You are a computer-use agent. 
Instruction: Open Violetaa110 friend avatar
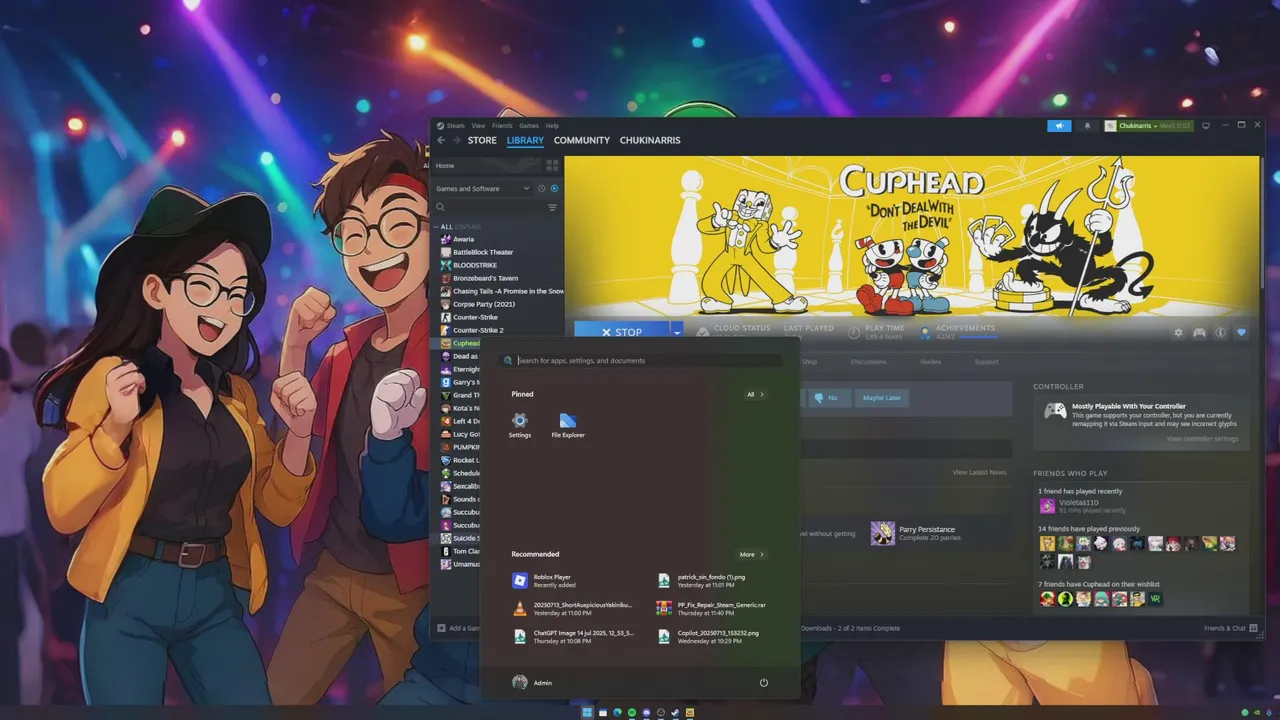point(1047,506)
